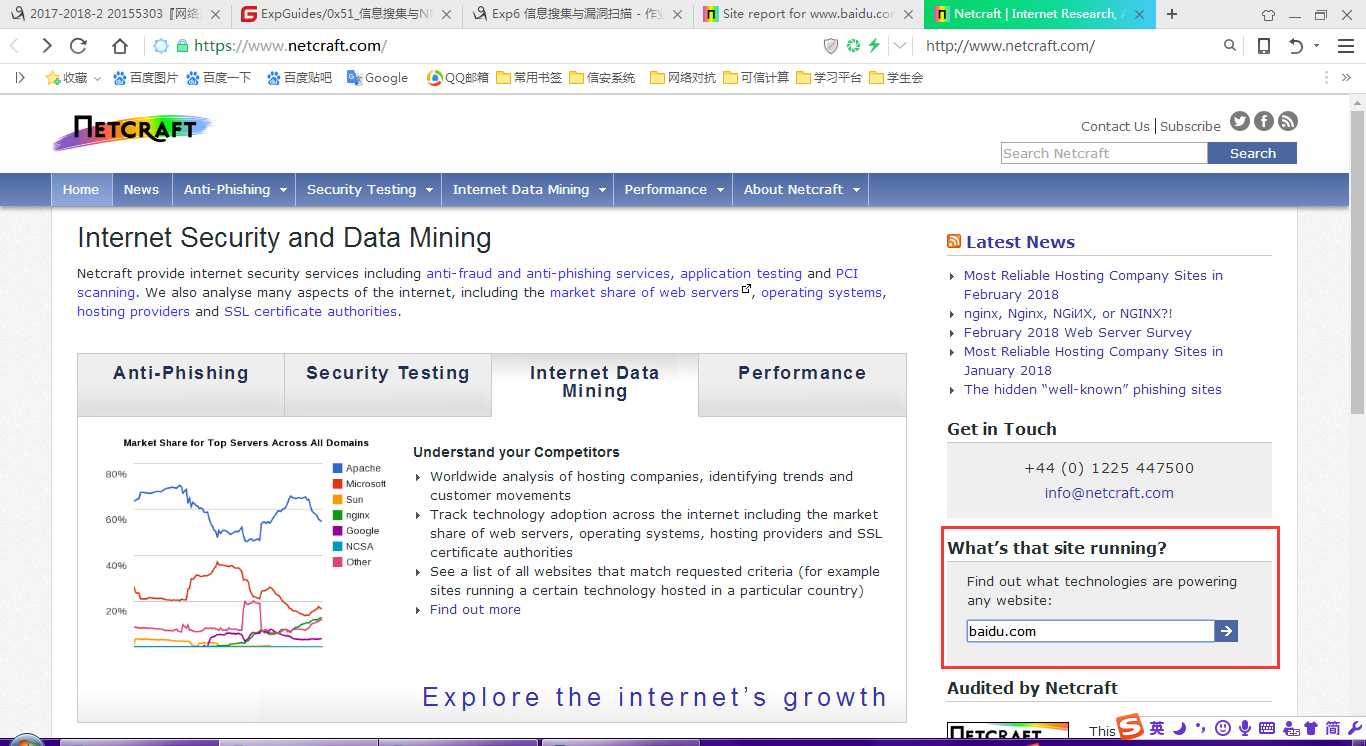Screen dimensions: 1366x746
Task: Toggle the Sogou 简 simplified Chinese mode
Action: point(1333,728)
